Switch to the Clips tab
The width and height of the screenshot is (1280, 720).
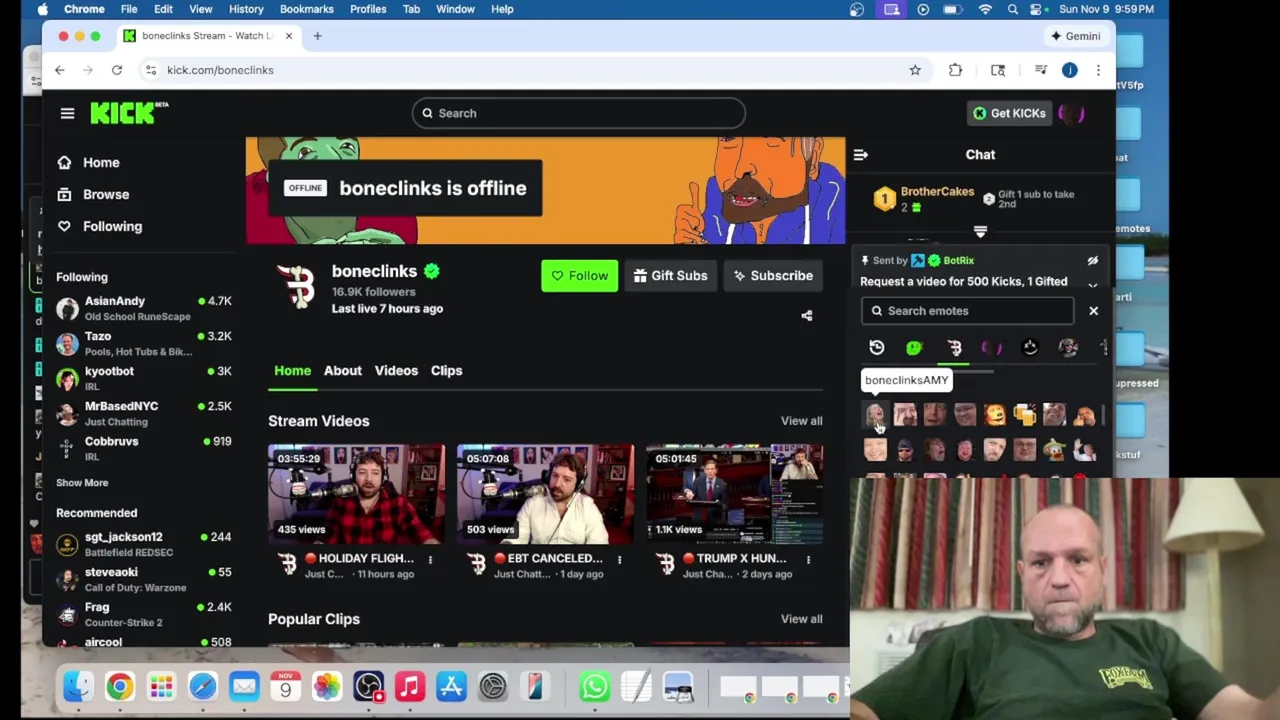446,371
